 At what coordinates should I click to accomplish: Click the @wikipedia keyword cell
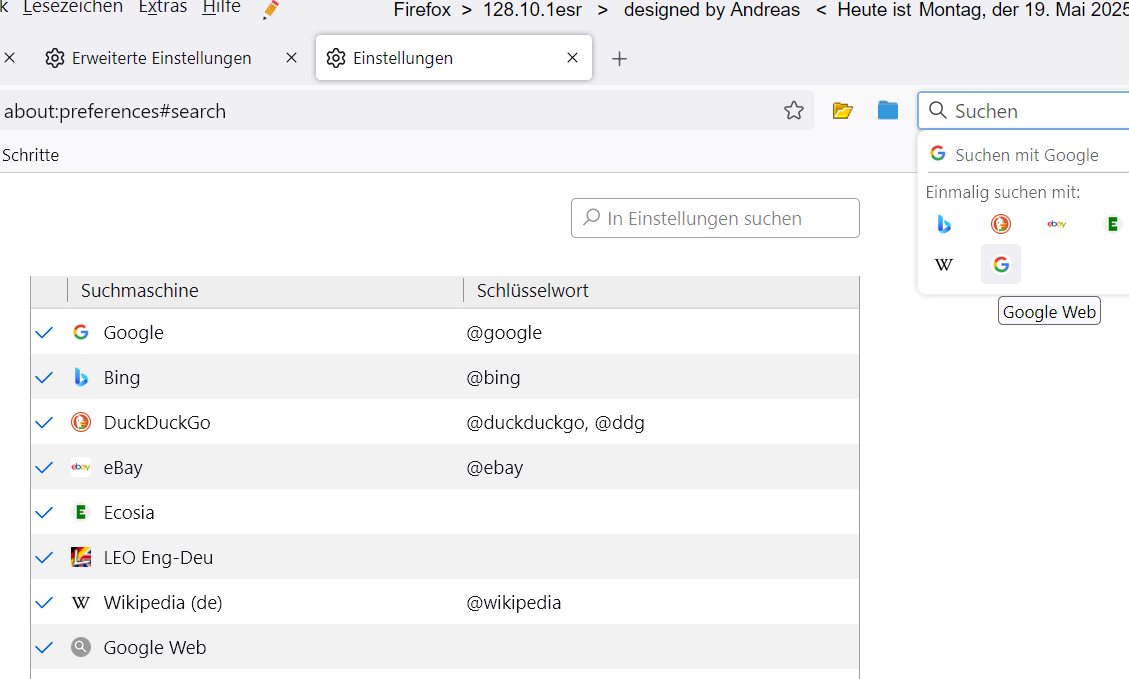tap(513, 603)
